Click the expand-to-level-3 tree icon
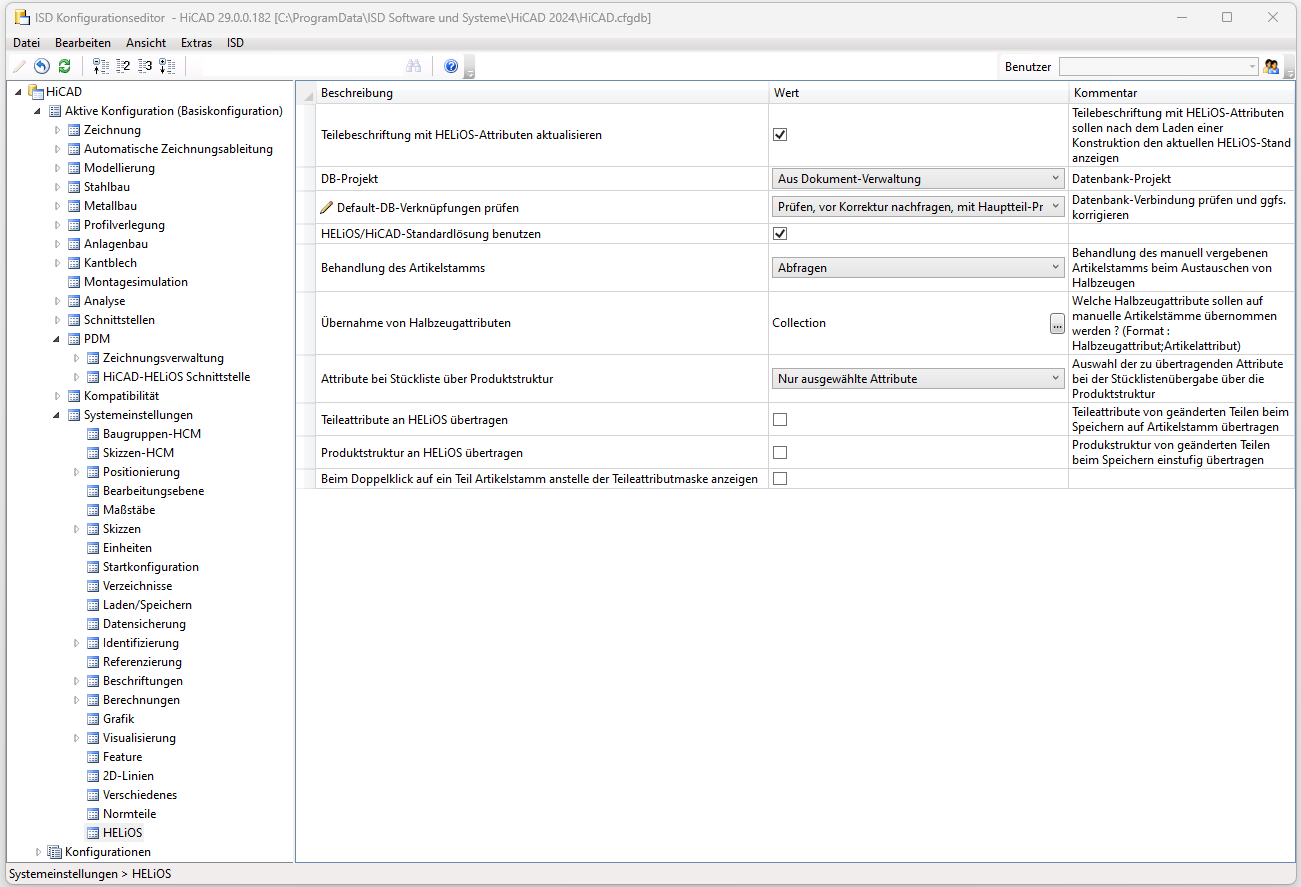The image size is (1301, 887). [x=145, y=66]
